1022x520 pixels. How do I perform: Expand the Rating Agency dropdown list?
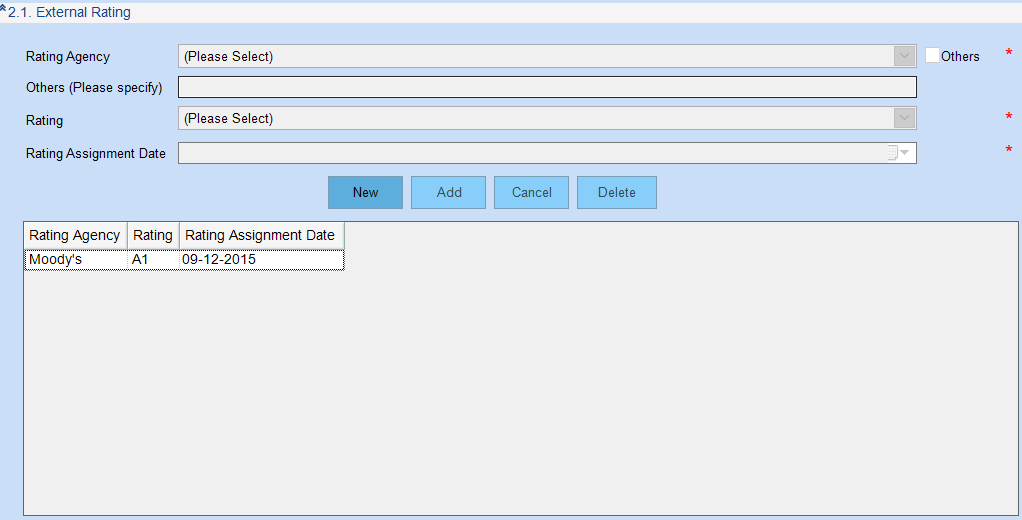(x=905, y=56)
